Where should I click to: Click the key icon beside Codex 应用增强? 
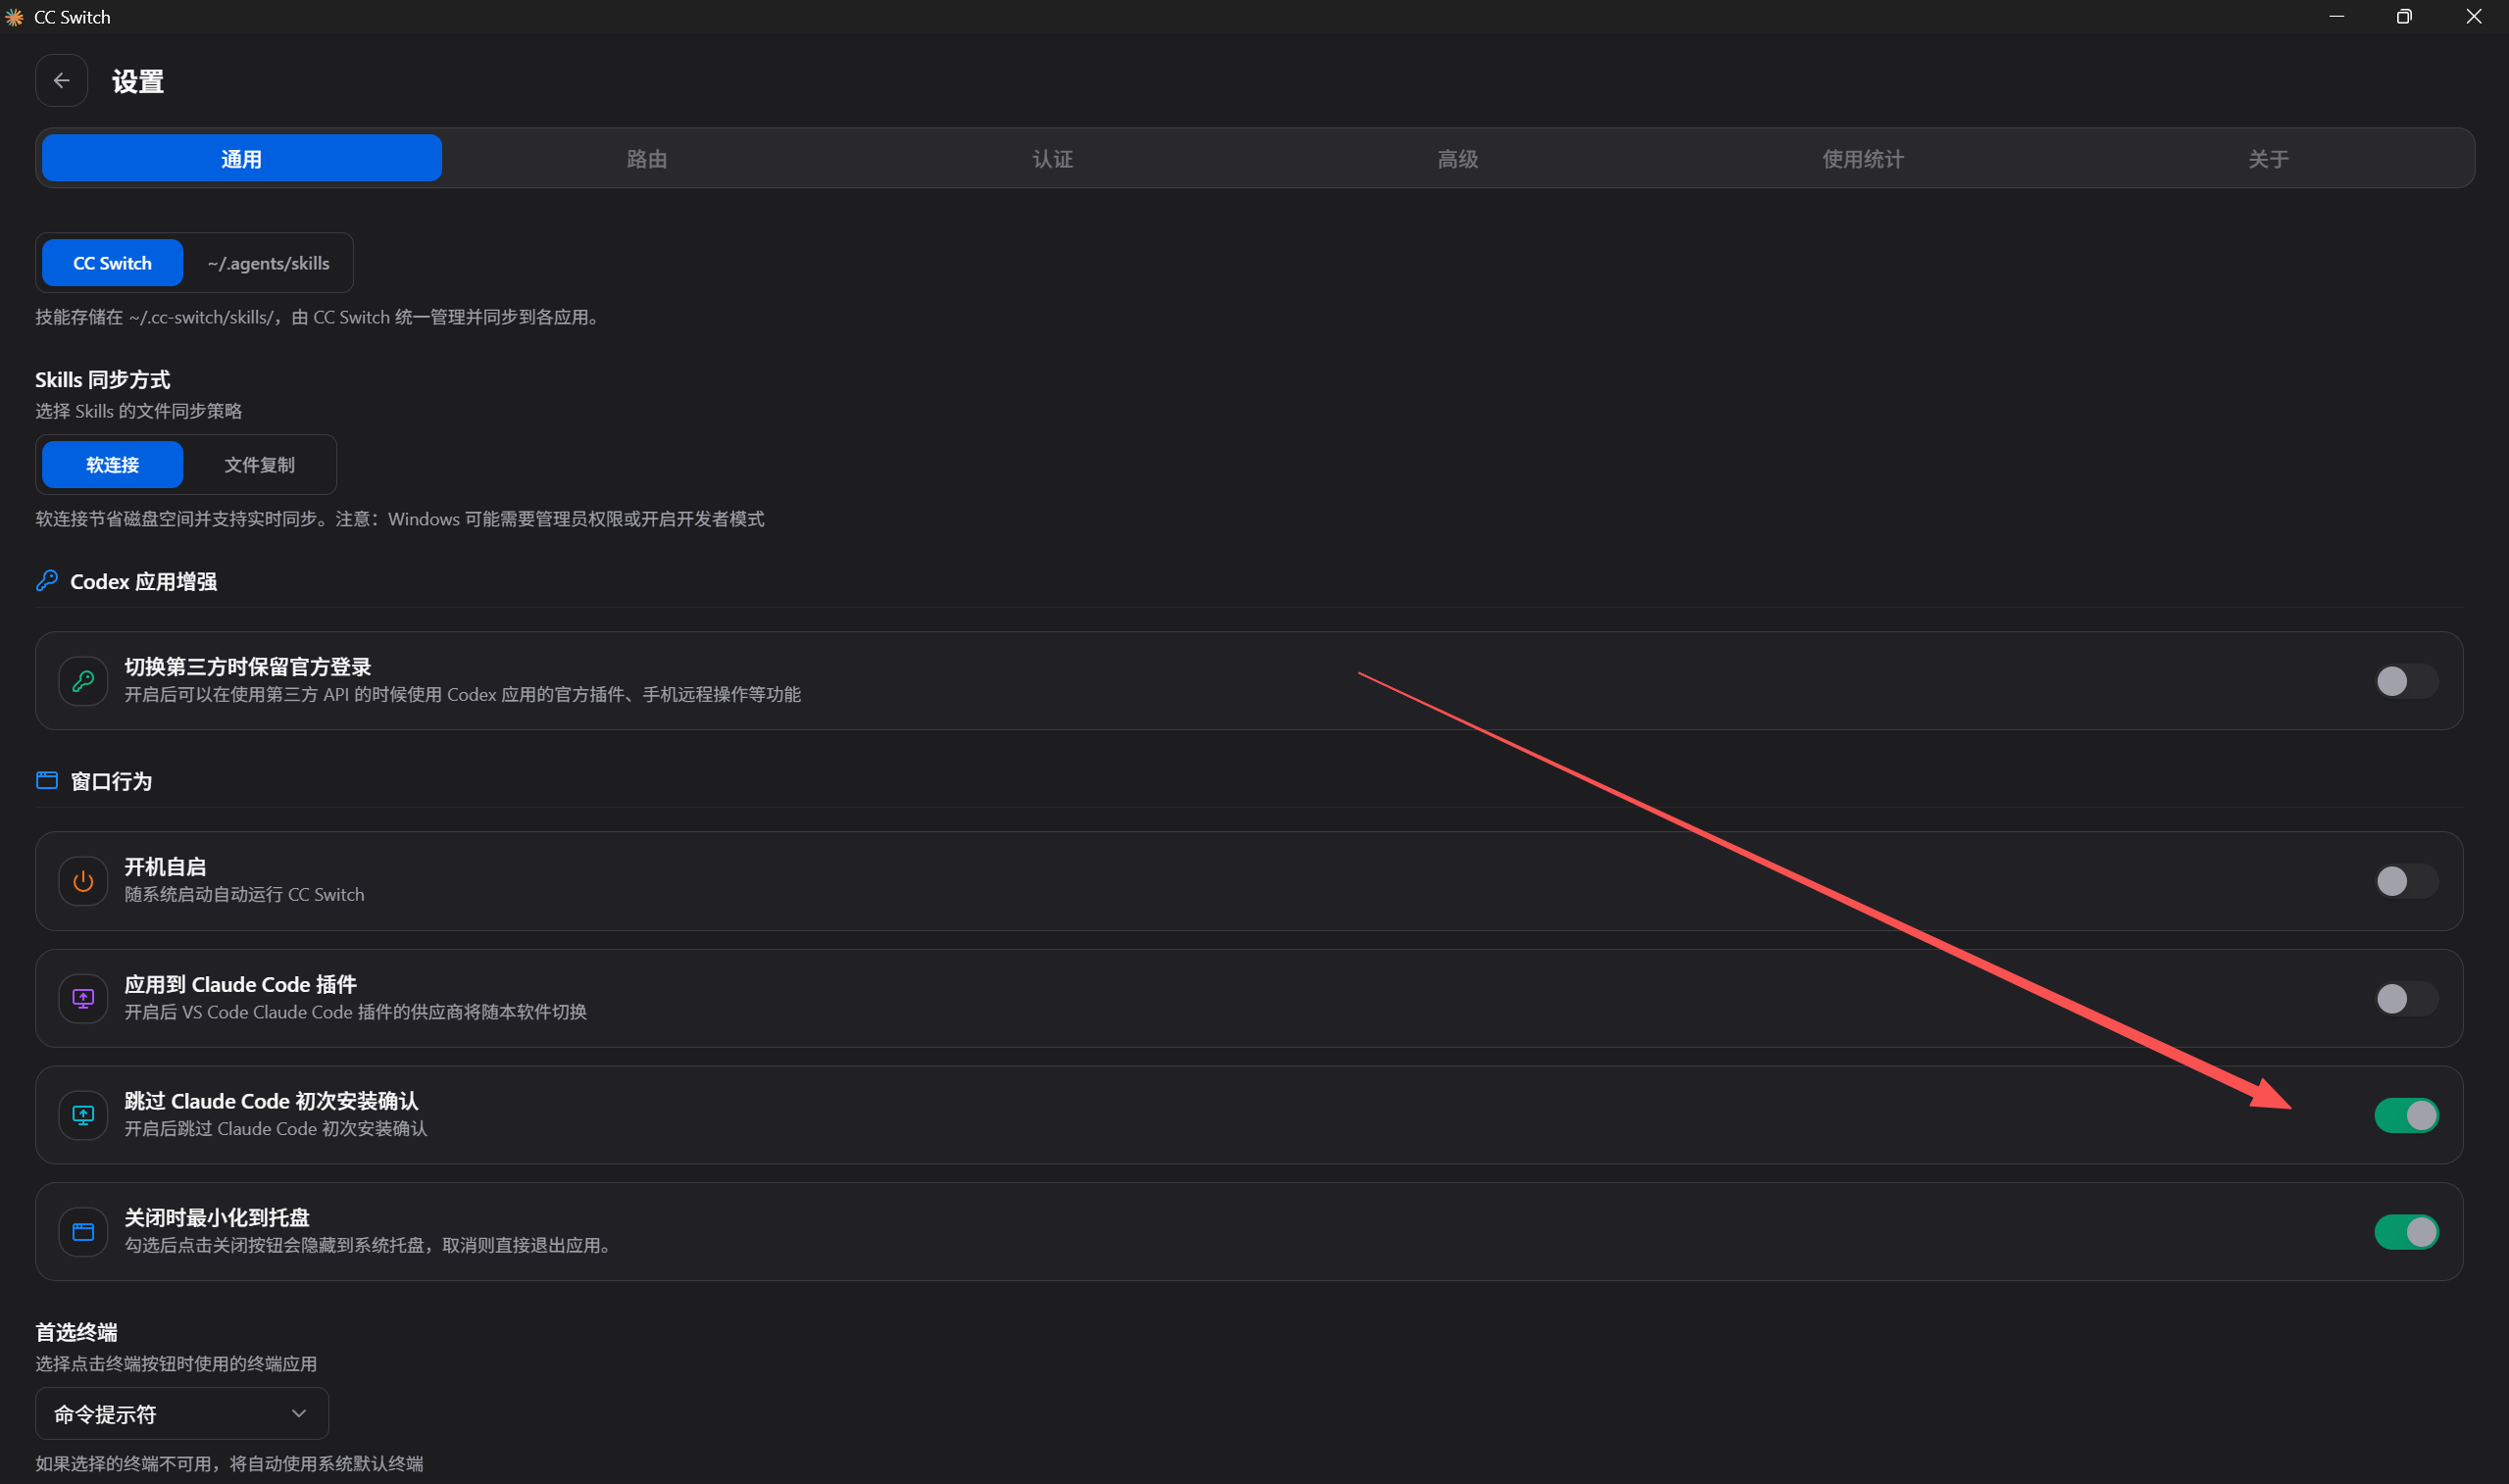tap(47, 581)
